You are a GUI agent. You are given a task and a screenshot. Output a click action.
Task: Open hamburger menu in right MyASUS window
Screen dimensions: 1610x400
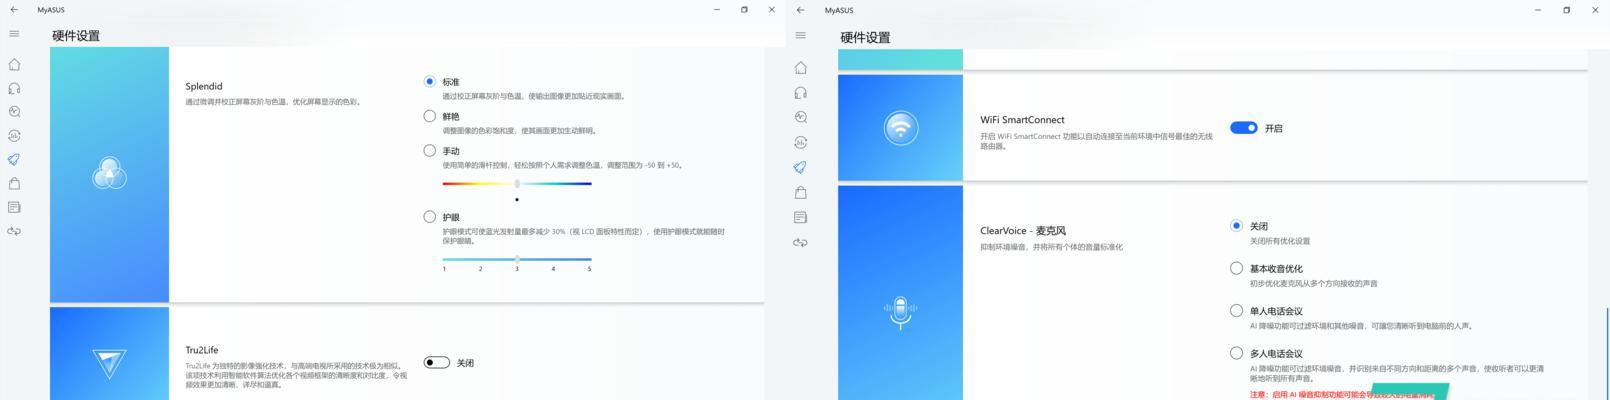(800, 35)
